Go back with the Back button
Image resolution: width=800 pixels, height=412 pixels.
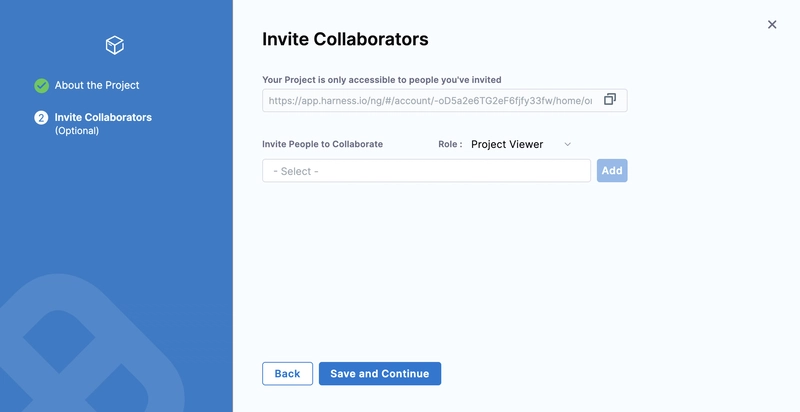pyautogui.click(x=287, y=374)
